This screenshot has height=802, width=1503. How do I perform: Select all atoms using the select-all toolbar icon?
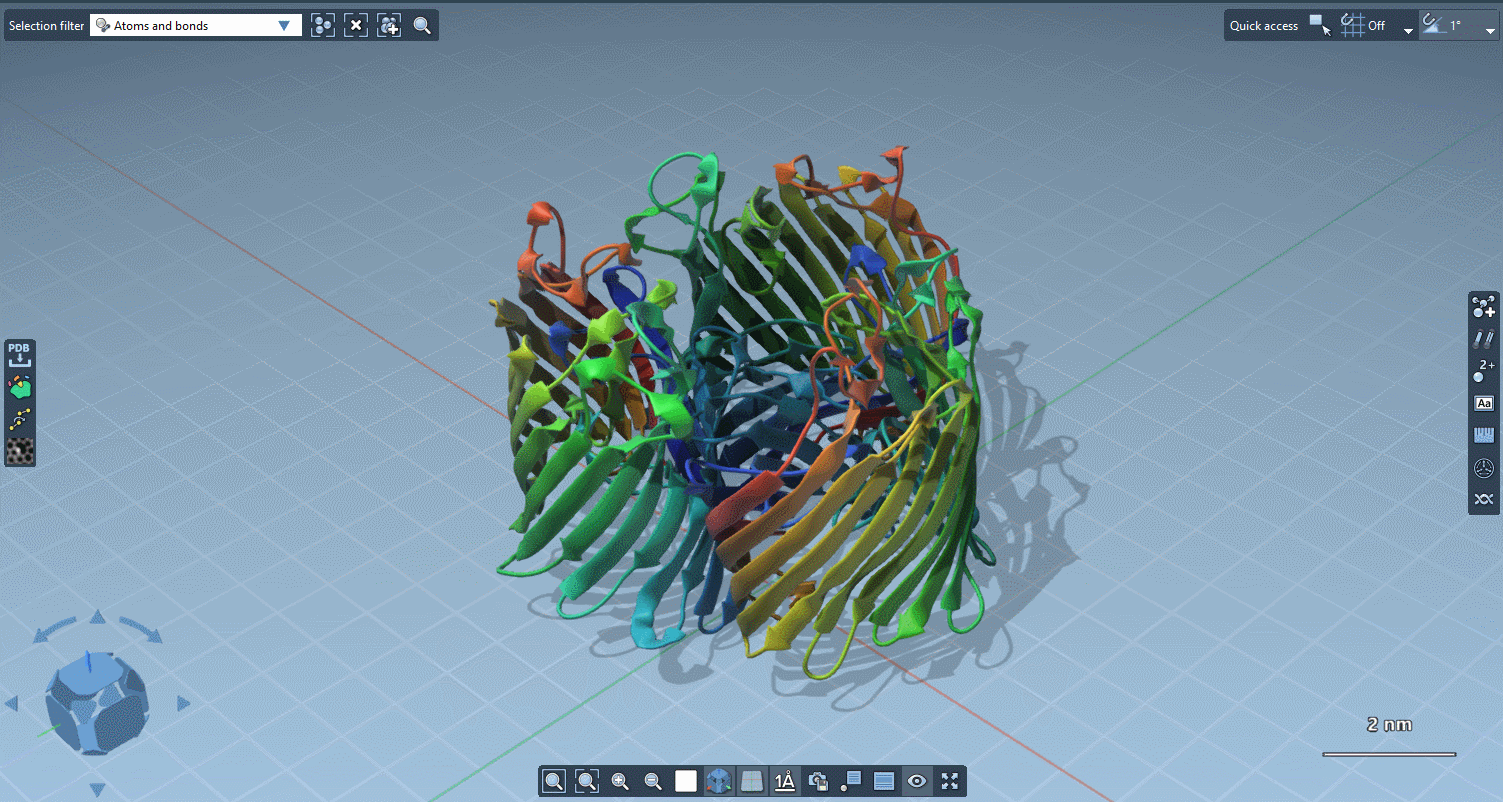point(322,25)
